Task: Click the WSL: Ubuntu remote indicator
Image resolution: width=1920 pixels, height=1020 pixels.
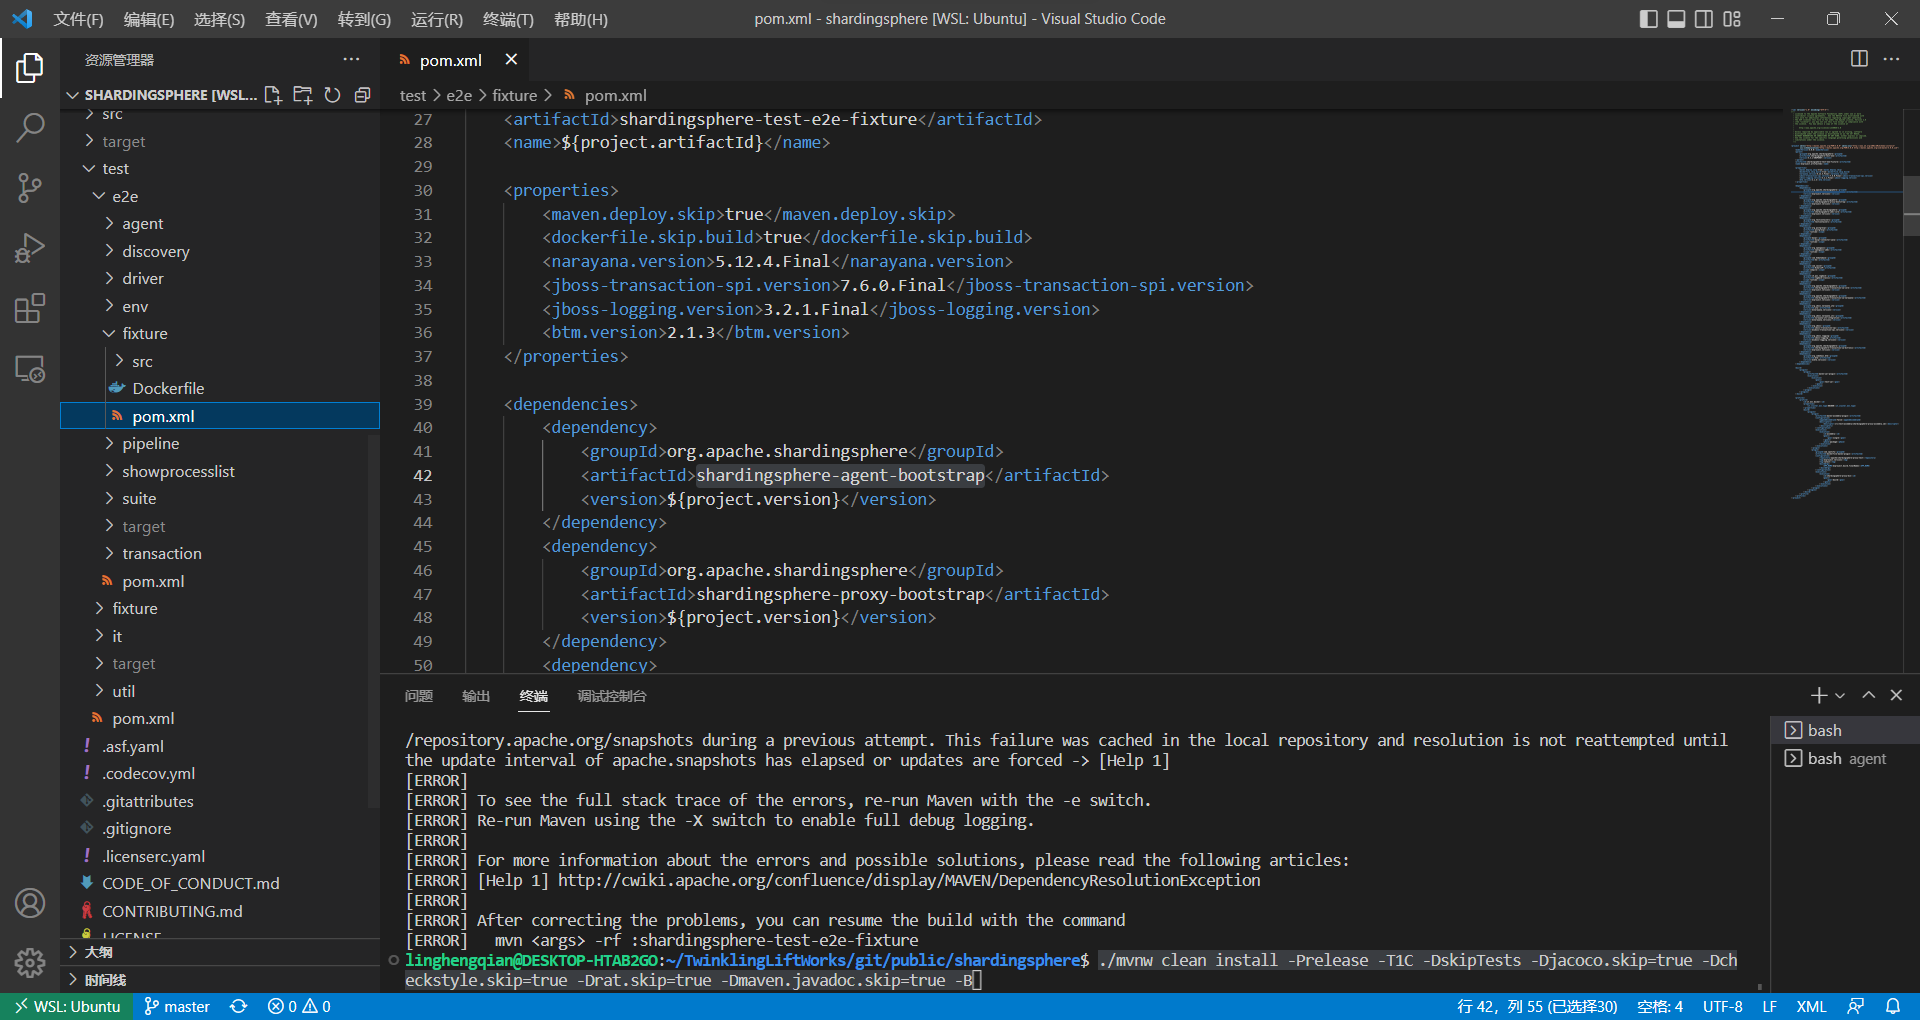Action: [x=66, y=1006]
